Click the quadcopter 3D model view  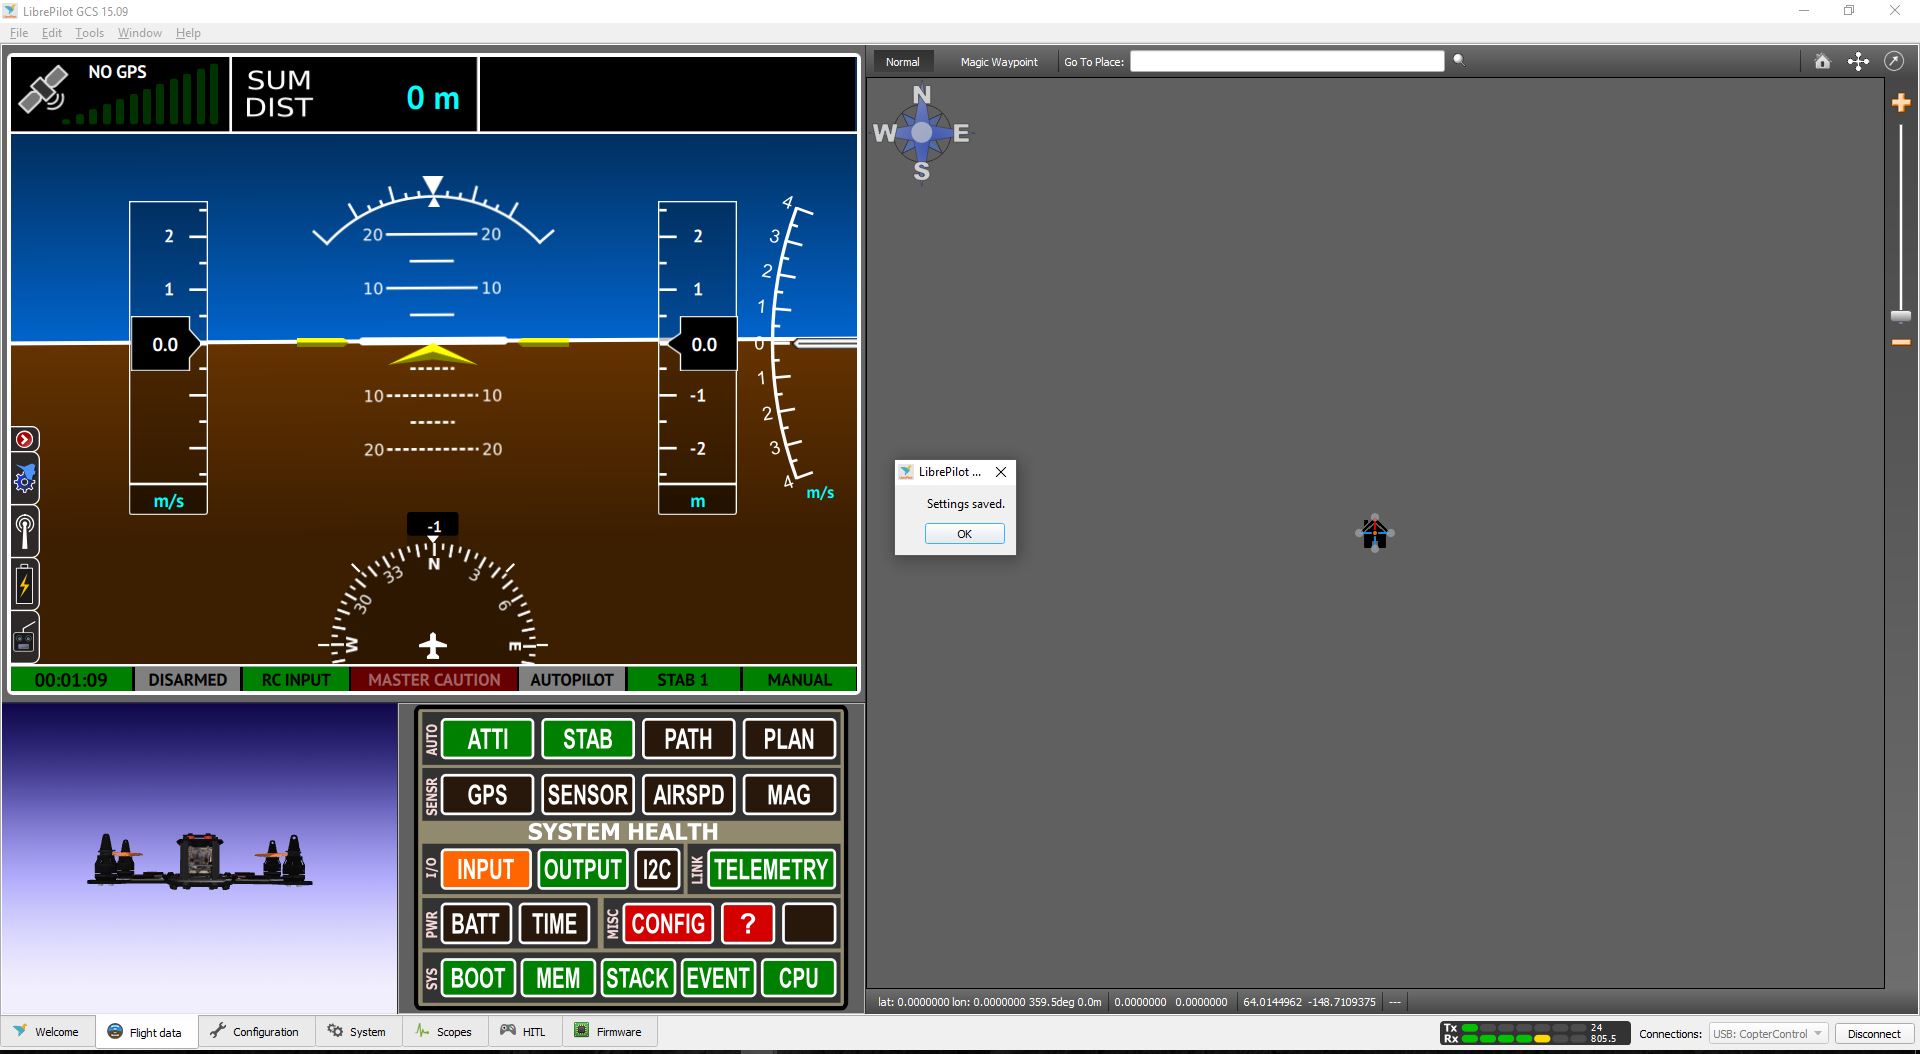[x=200, y=858]
